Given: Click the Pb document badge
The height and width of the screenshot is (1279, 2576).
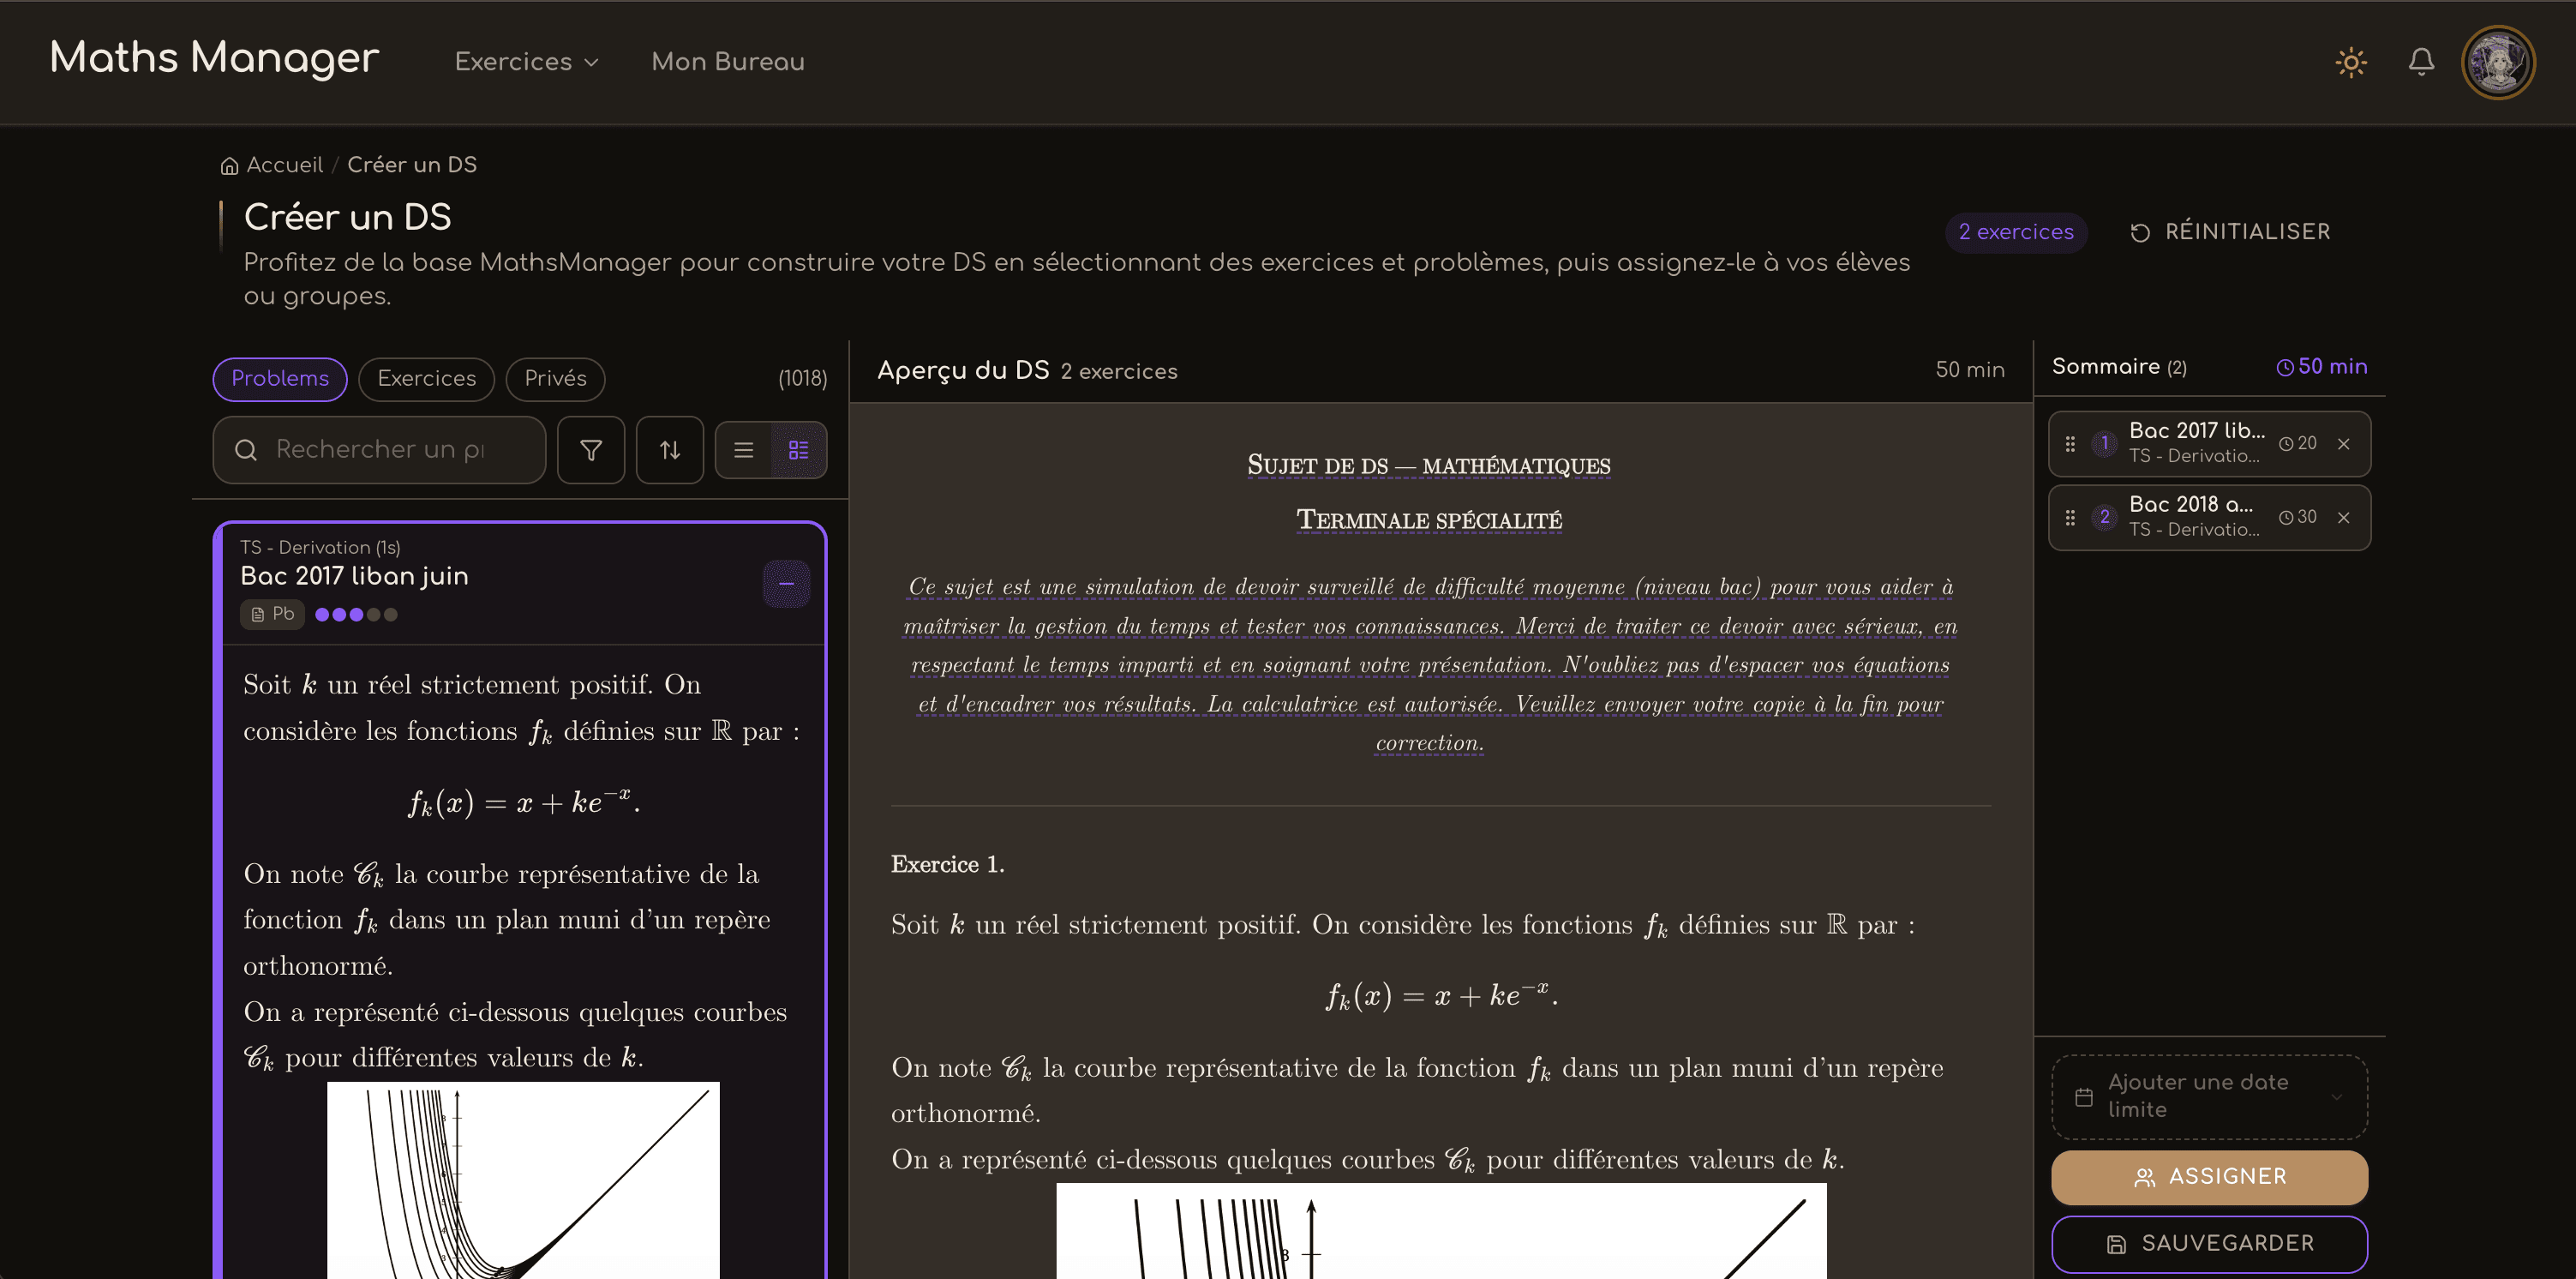Looking at the screenshot, I should point(272,614).
